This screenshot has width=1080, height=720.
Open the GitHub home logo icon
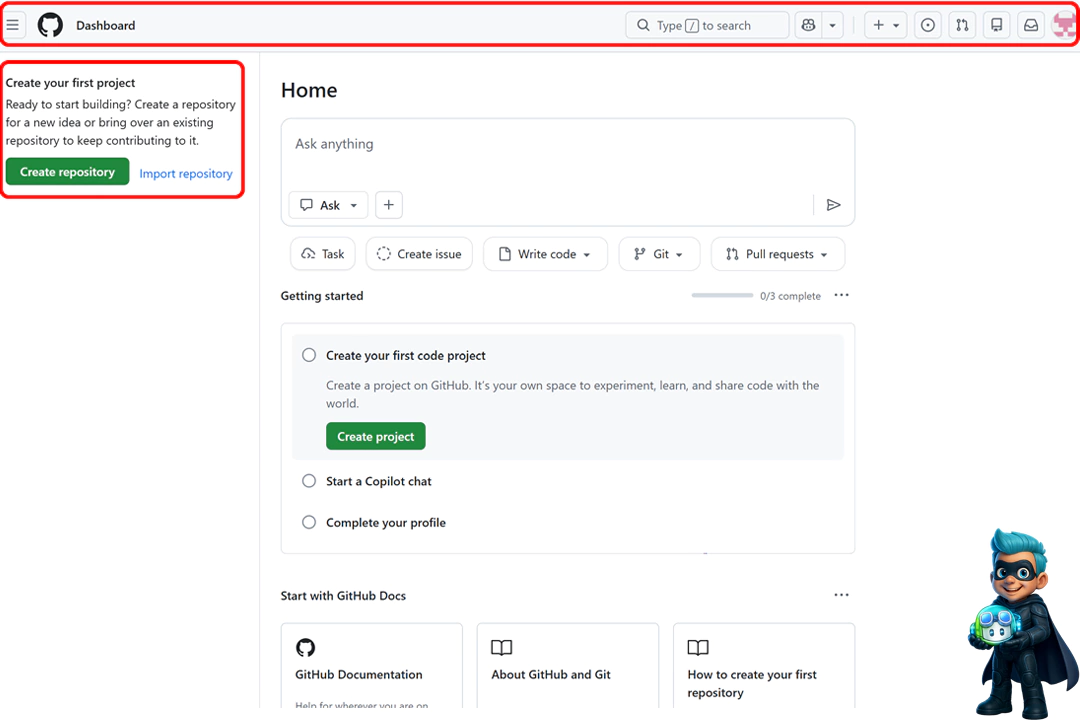(x=50, y=25)
